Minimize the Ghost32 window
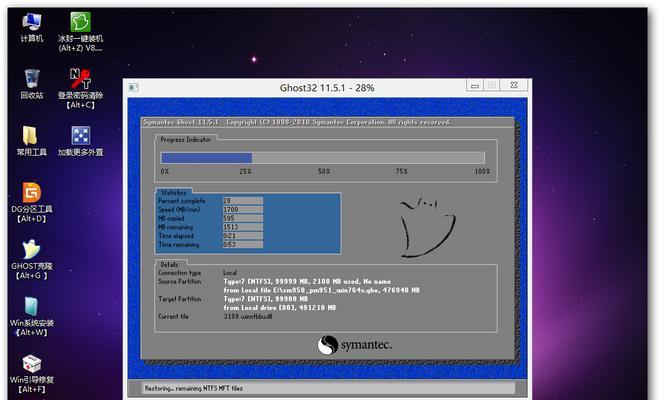Image resolution: width=660 pixels, height=400 pixels. (475, 85)
